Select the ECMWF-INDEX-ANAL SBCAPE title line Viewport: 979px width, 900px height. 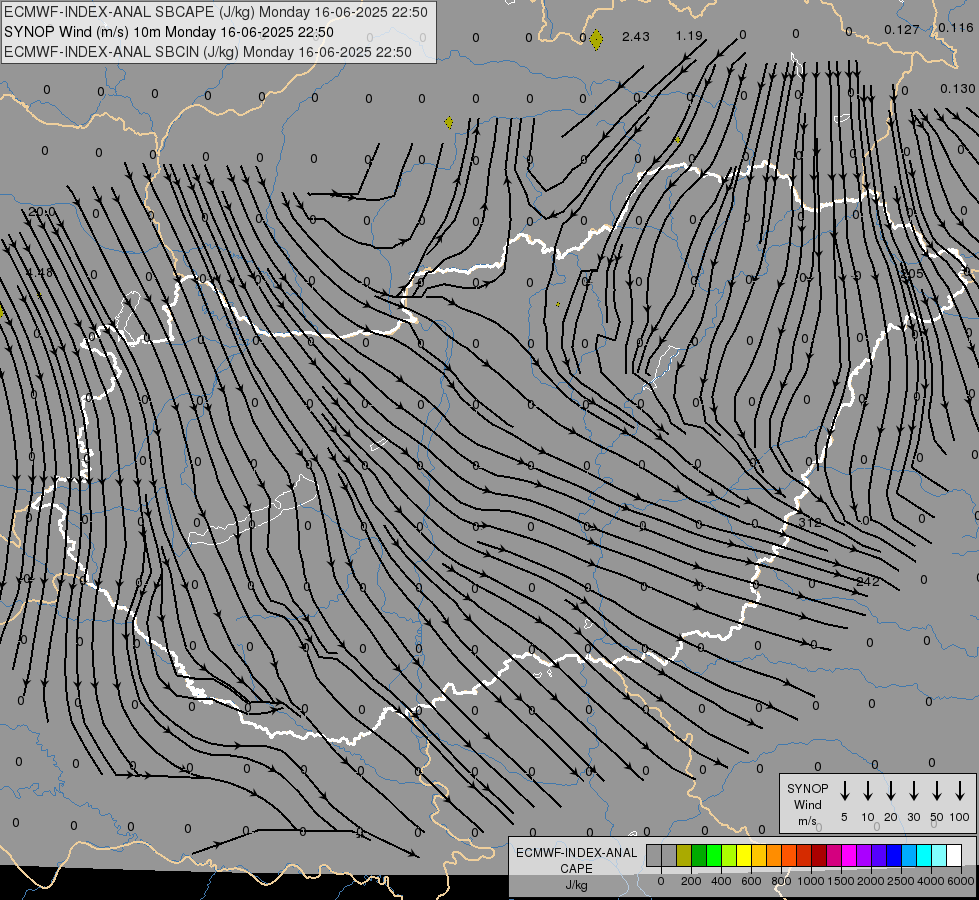coord(216,12)
